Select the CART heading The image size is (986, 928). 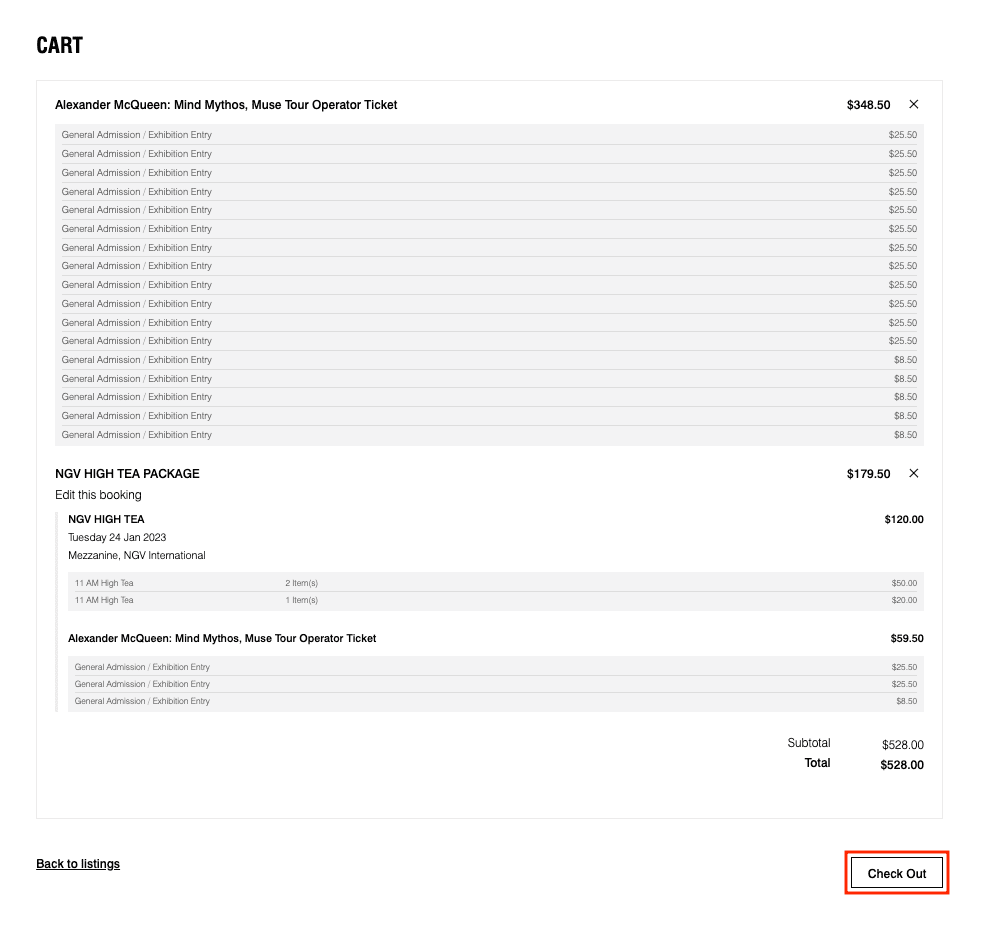pyautogui.click(x=59, y=45)
